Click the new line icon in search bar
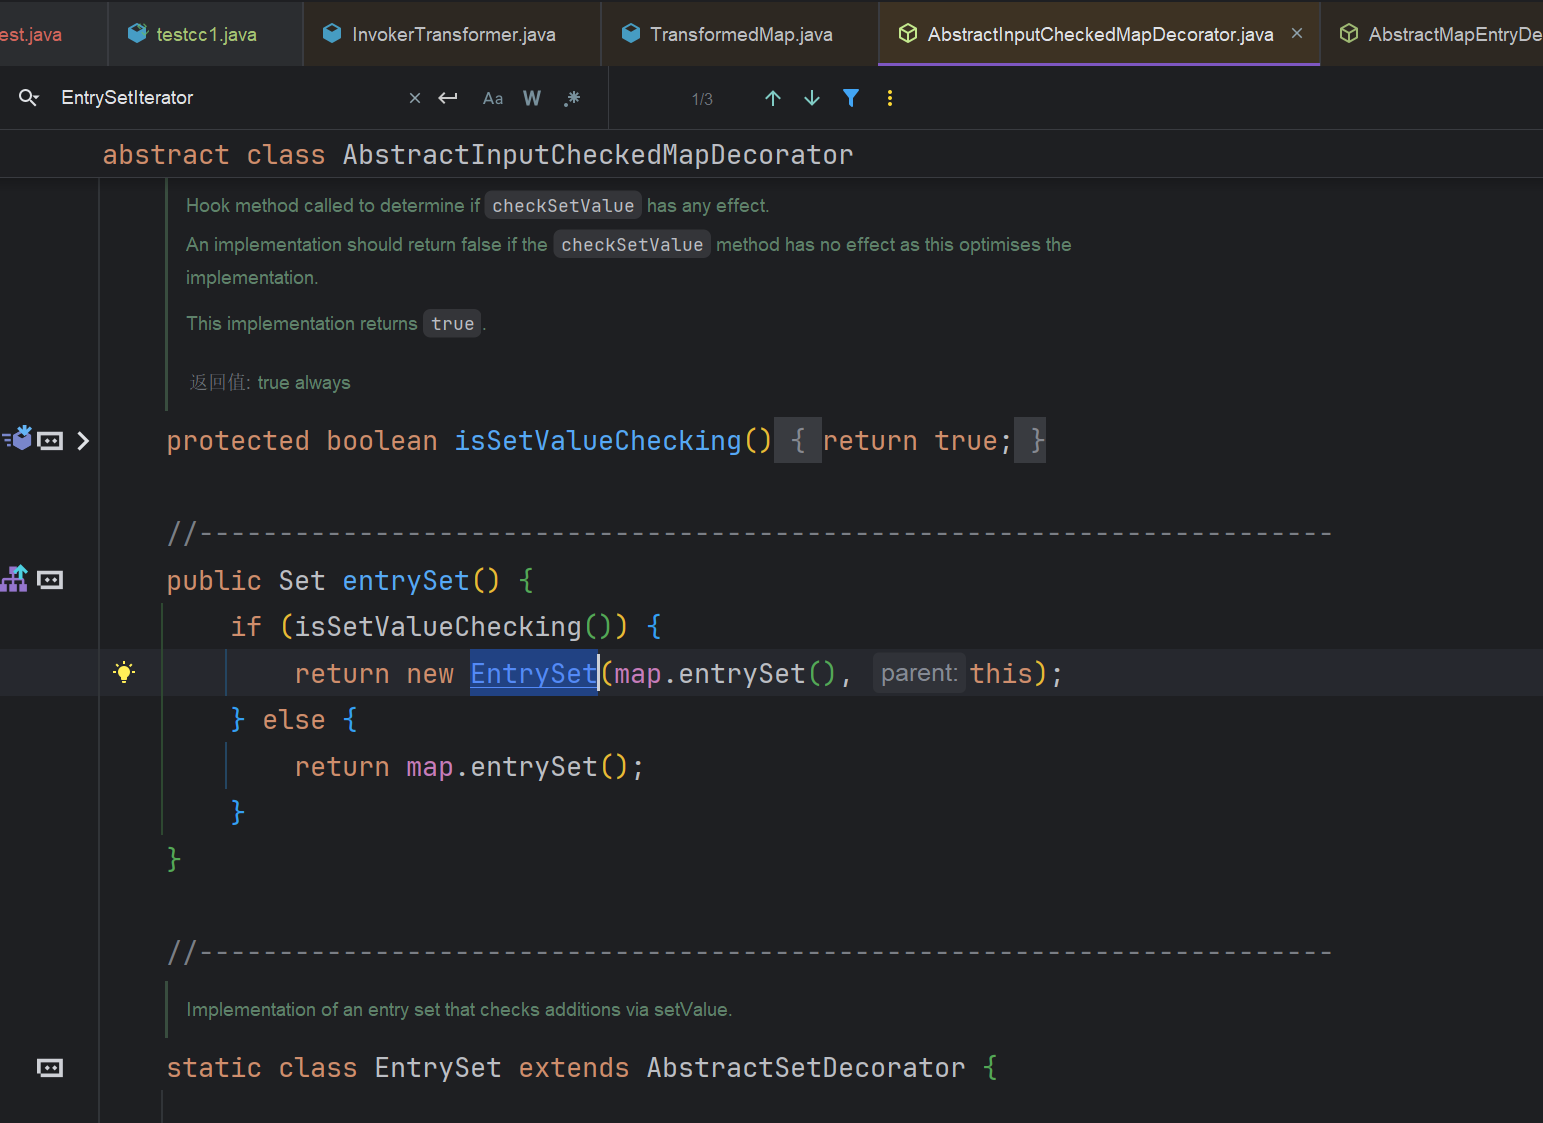The height and width of the screenshot is (1123, 1543). tap(448, 98)
